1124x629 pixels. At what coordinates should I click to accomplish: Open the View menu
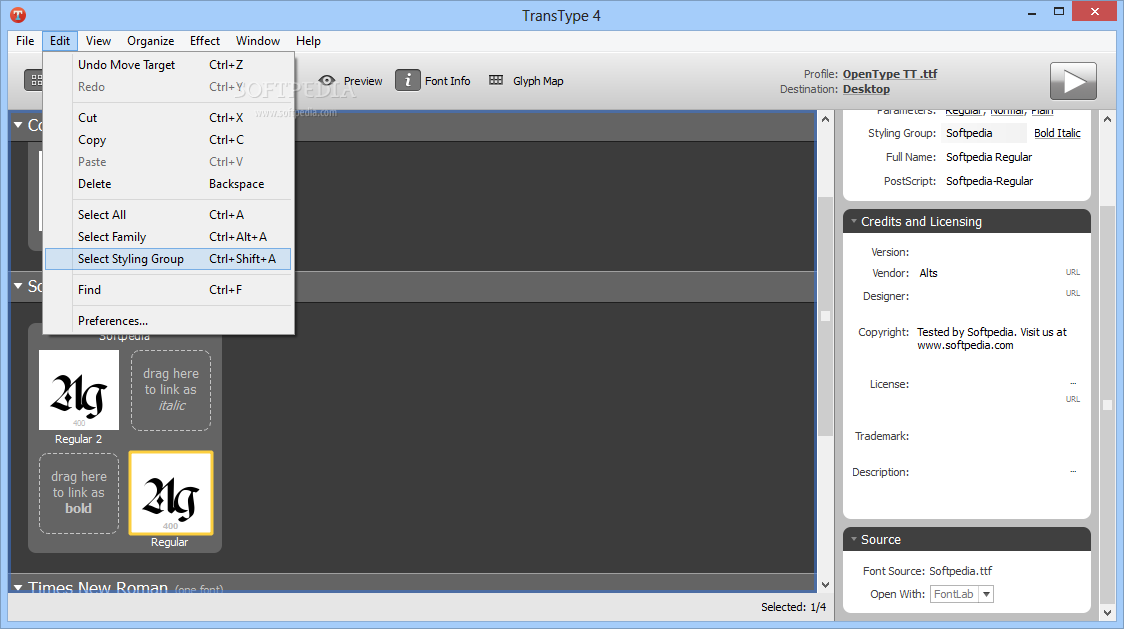[98, 41]
